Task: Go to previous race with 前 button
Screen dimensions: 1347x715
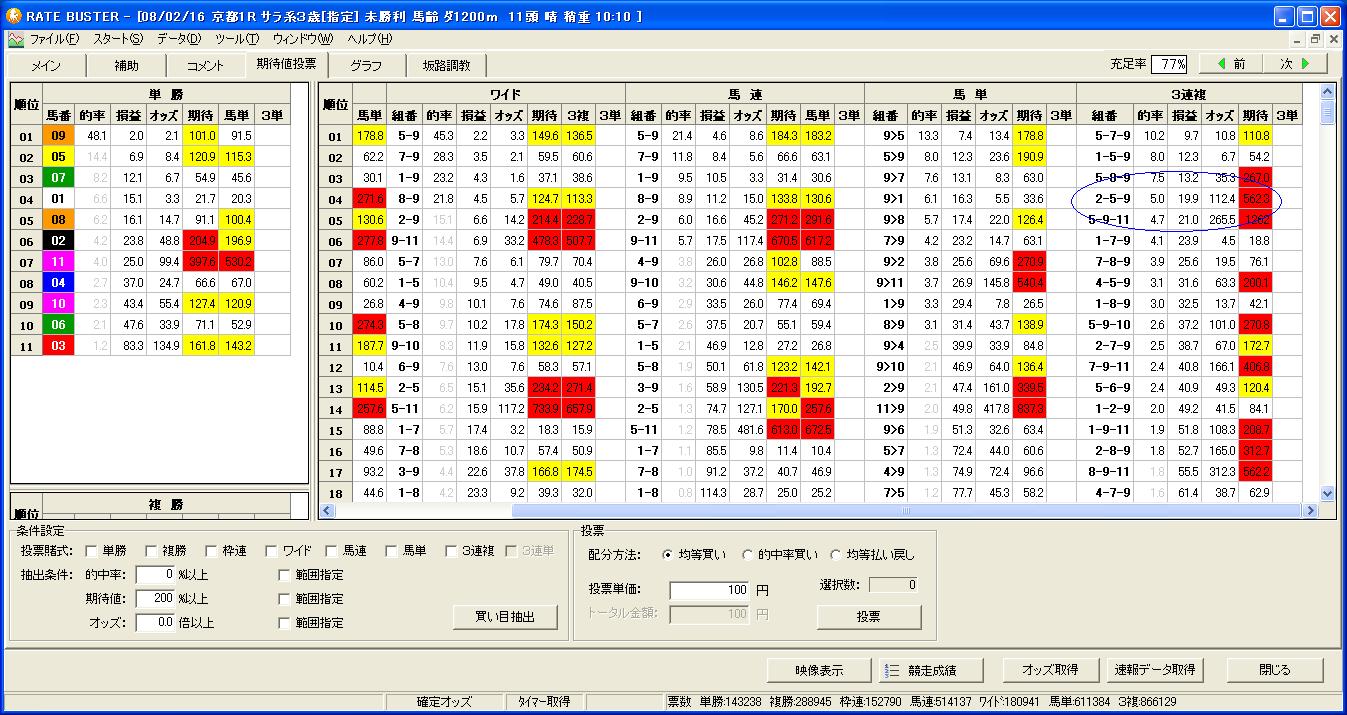Action: [x=1229, y=64]
